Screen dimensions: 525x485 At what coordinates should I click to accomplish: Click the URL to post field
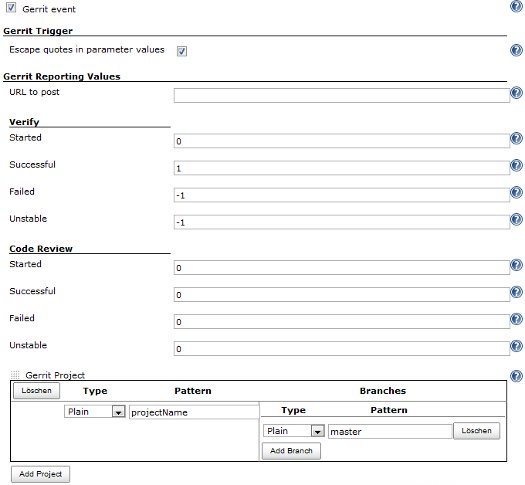[x=342, y=95]
